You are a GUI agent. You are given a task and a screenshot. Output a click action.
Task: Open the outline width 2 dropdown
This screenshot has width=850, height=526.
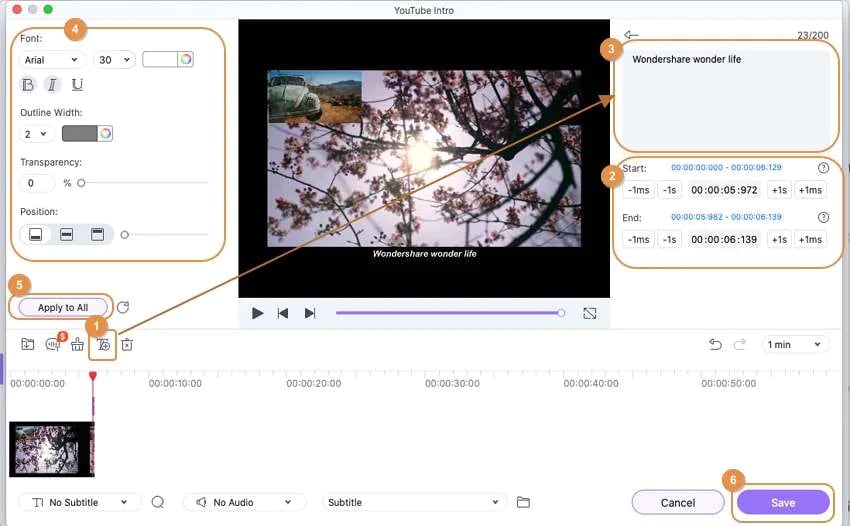click(36, 133)
